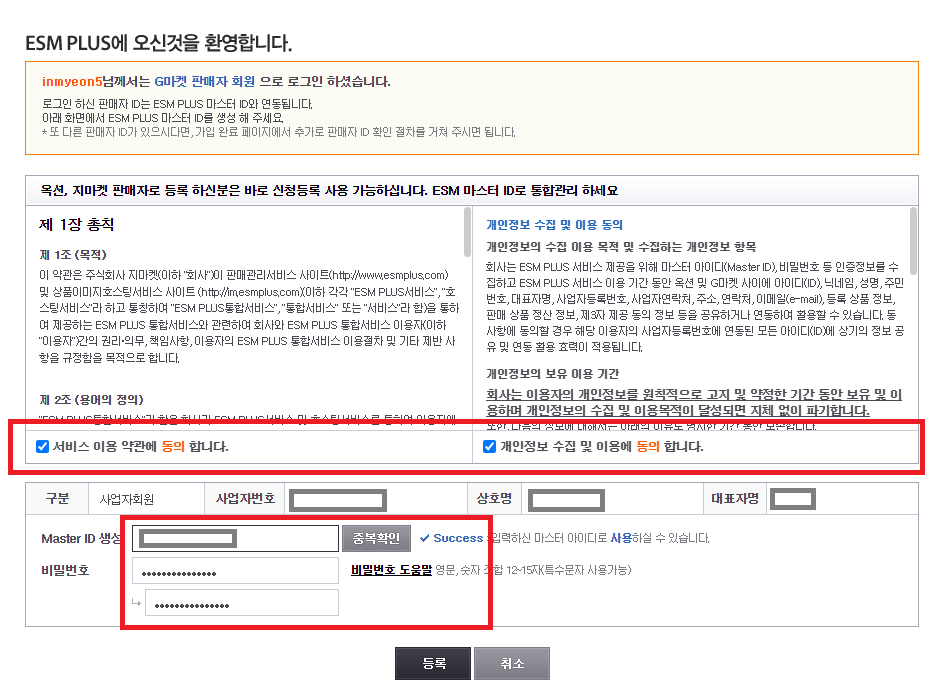The width and height of the screenshot is (947, 698).
Task: Click the G마켓 판매자 회원 text
Action: [x=205, y=82]
